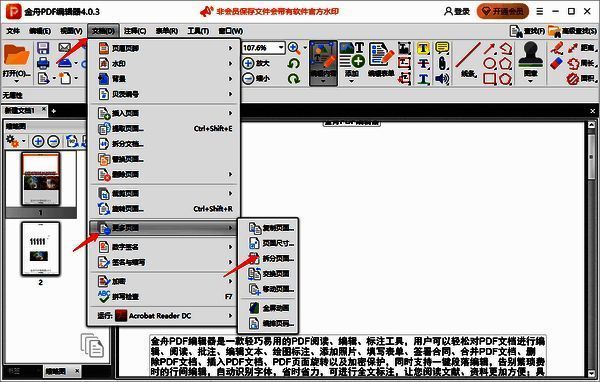Click the new blank document icon
Image resolution: width=600 pixels, height=382 pixels.
click(x=65, y=78)
